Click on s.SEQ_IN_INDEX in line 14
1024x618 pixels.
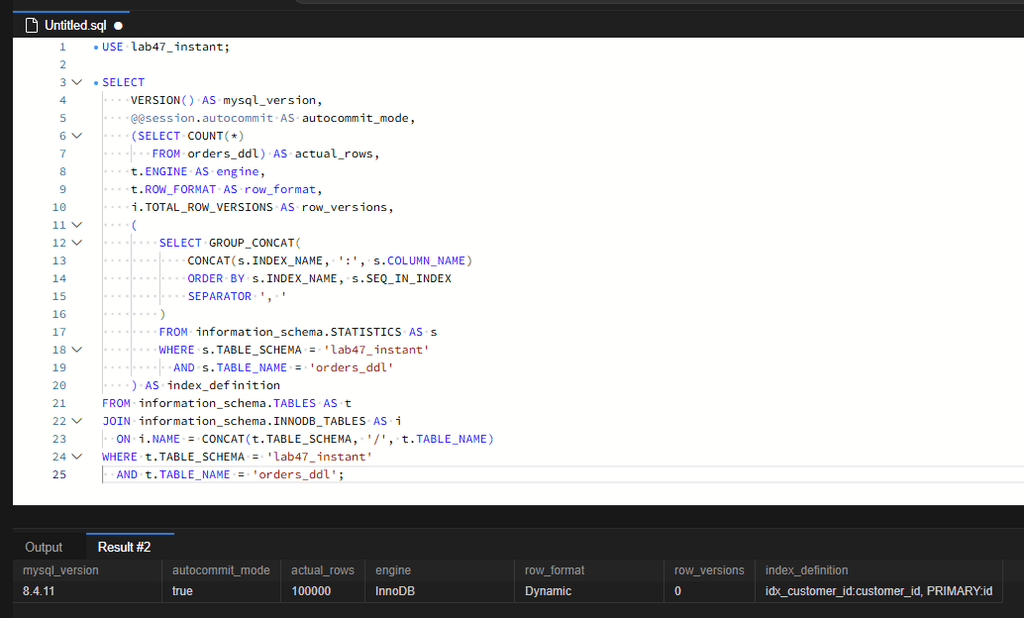402,278
